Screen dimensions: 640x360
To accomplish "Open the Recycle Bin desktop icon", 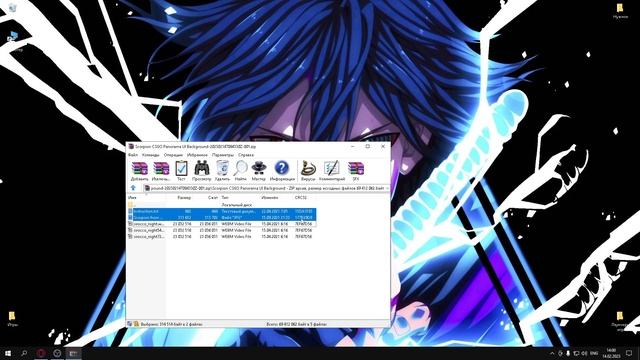I will coord(13,7).
